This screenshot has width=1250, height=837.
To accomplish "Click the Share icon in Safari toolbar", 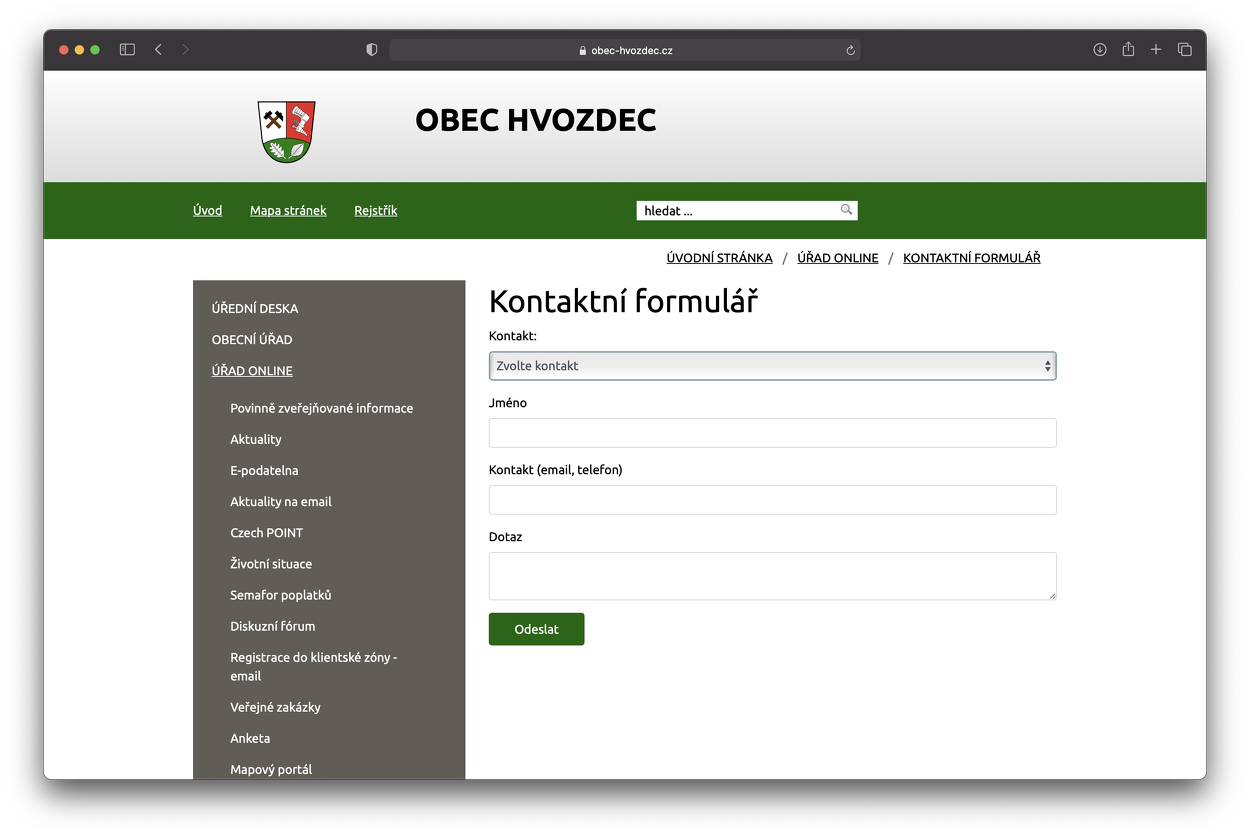I will (x=1128, y=49).
